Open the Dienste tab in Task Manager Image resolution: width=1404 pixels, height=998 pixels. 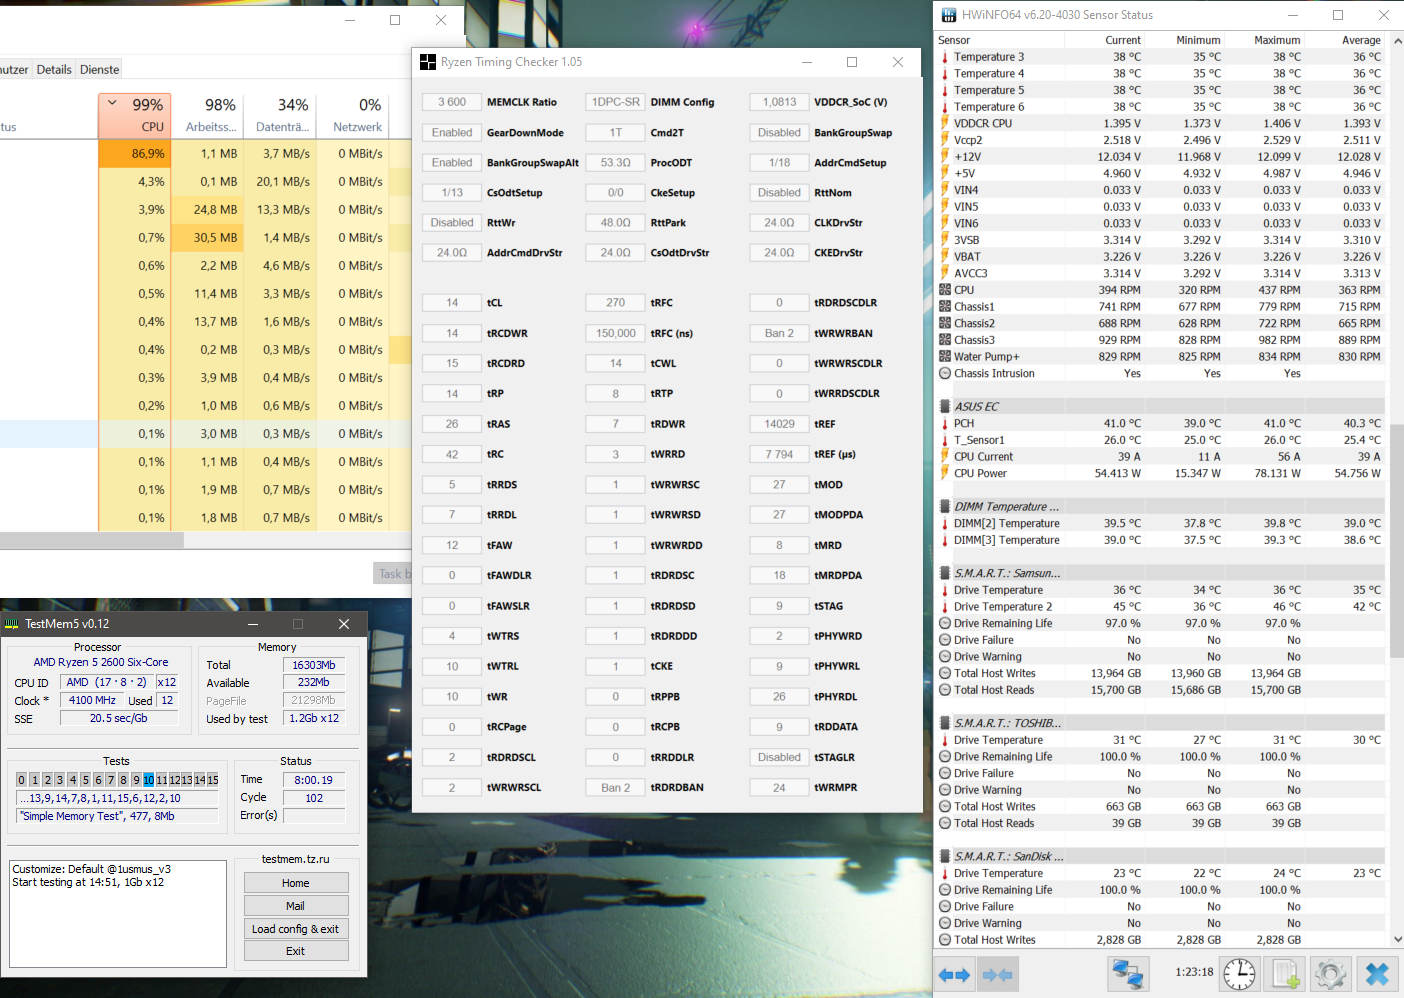100,70
